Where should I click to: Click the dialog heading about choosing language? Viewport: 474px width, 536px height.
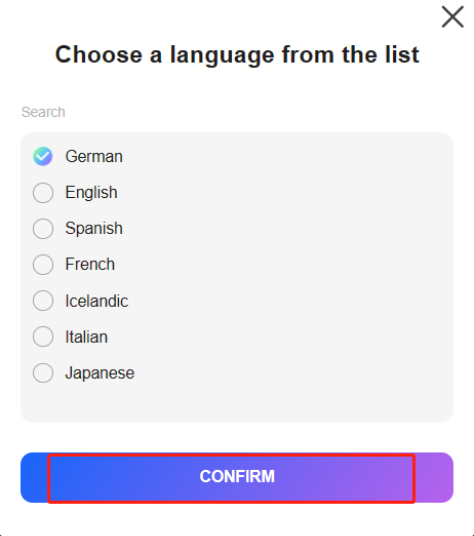coord(237,55)
